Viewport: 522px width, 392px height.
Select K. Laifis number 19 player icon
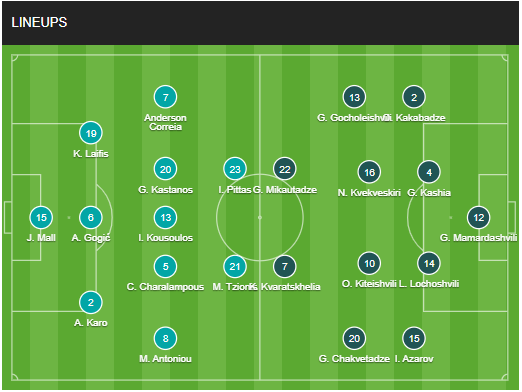coord(91,133)
